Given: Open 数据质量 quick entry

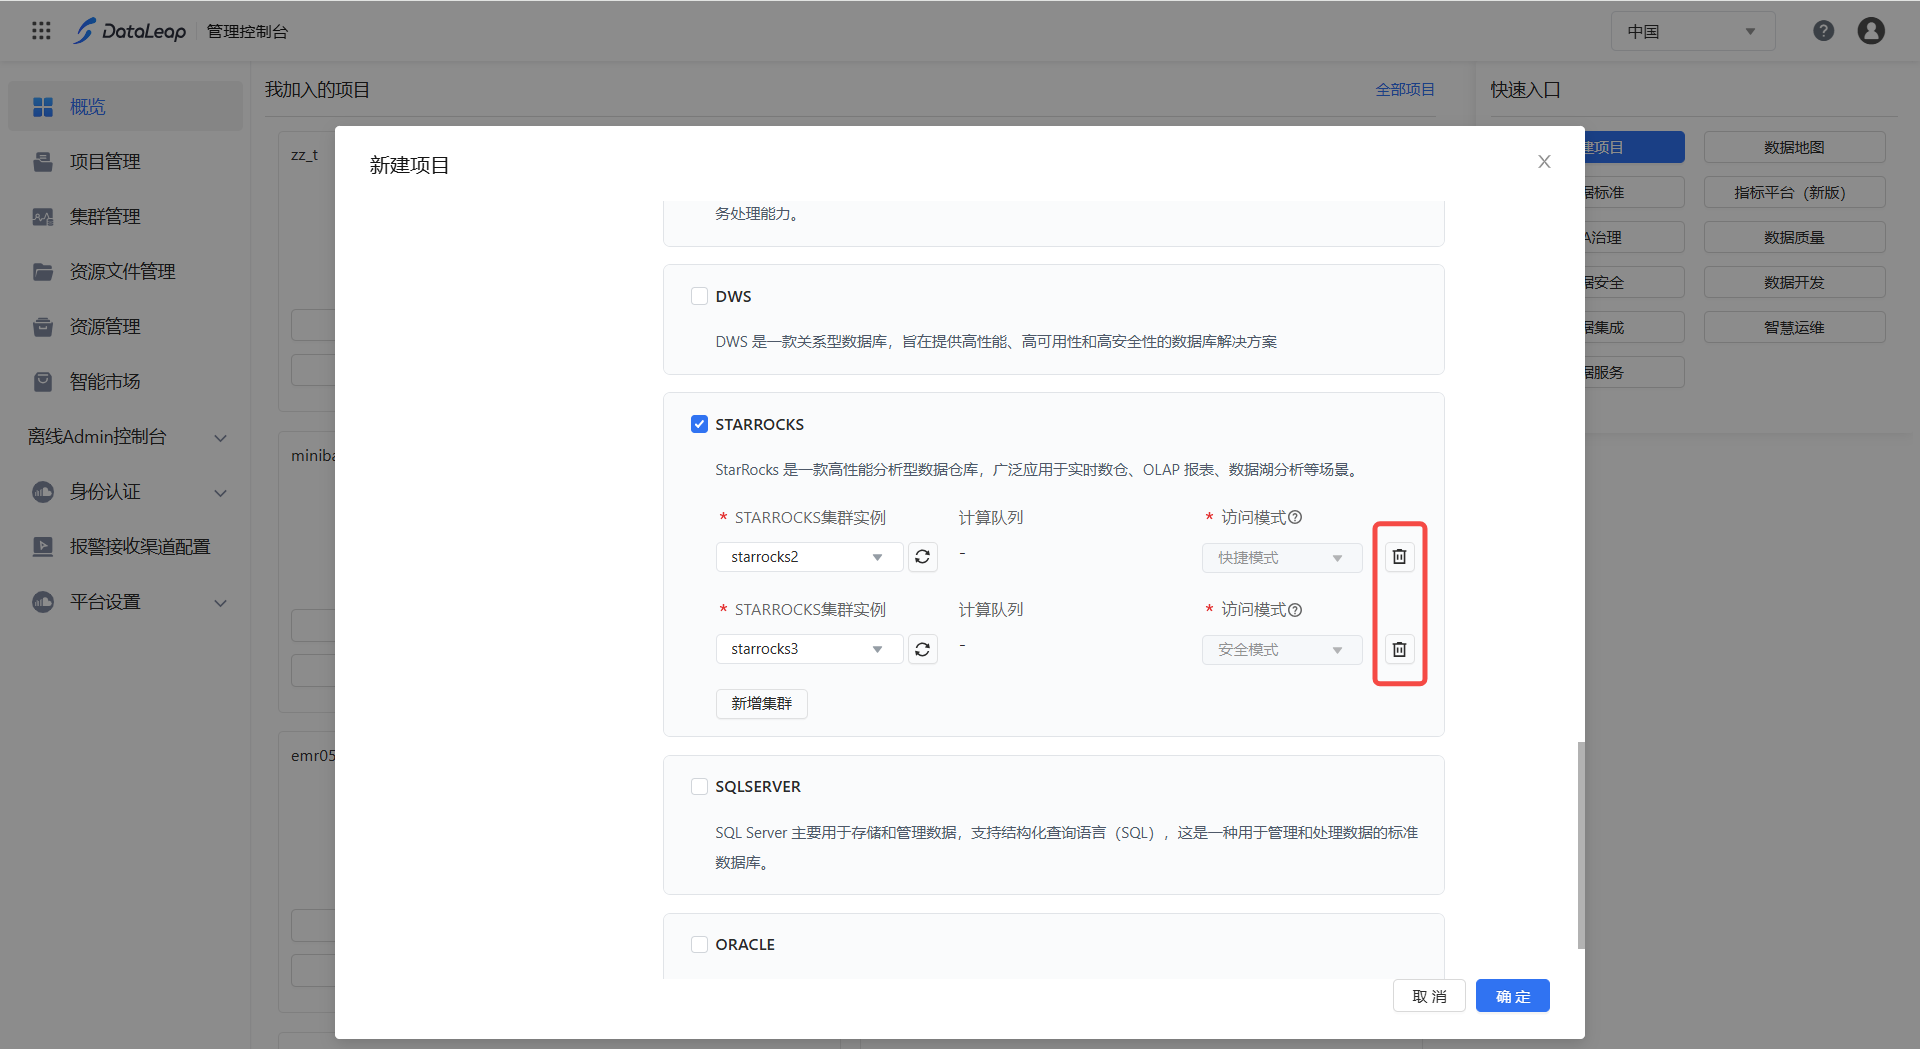Looking at the screenshot, I should click(1794, 237).
